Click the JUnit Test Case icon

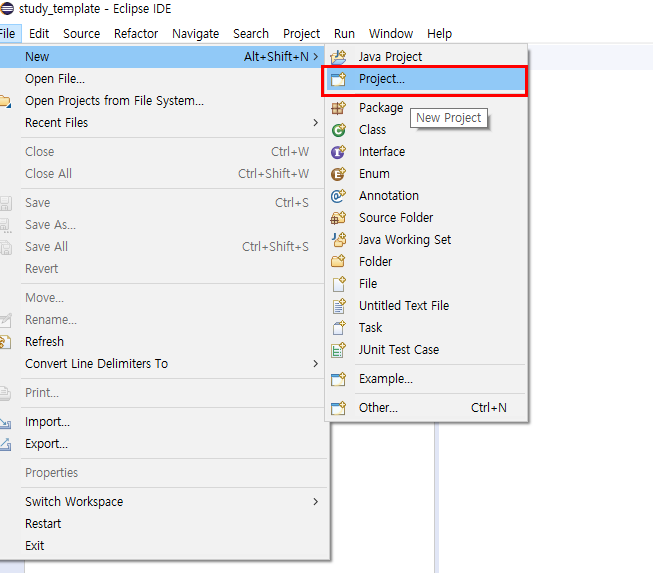(x=338, y=350)
